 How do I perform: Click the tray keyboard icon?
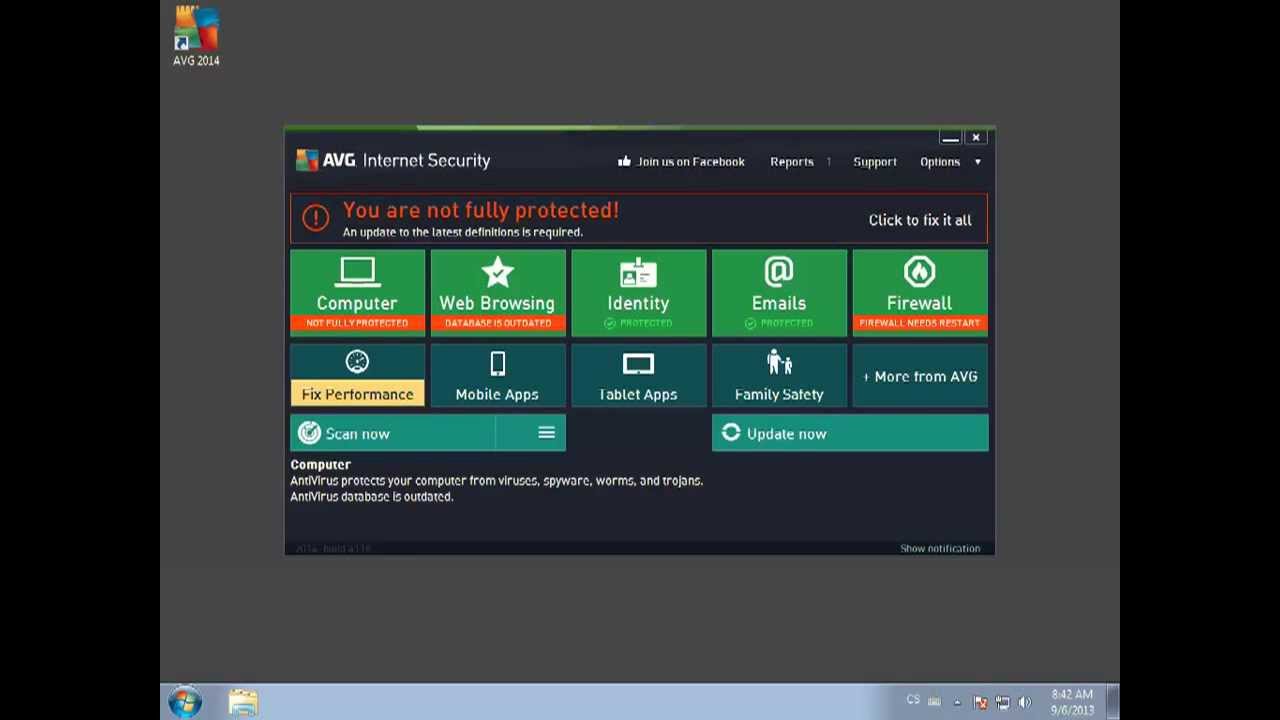coord(934,702)
